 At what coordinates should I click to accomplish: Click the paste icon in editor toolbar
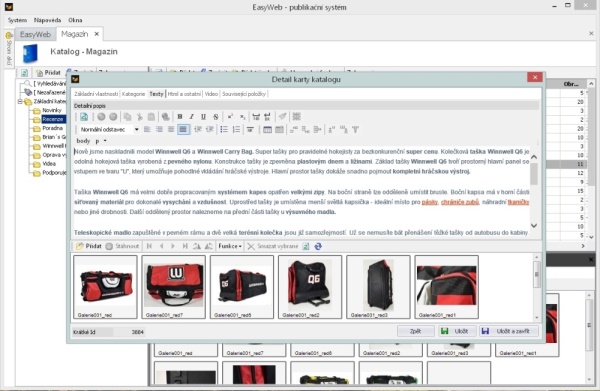[x=152, y=117]
